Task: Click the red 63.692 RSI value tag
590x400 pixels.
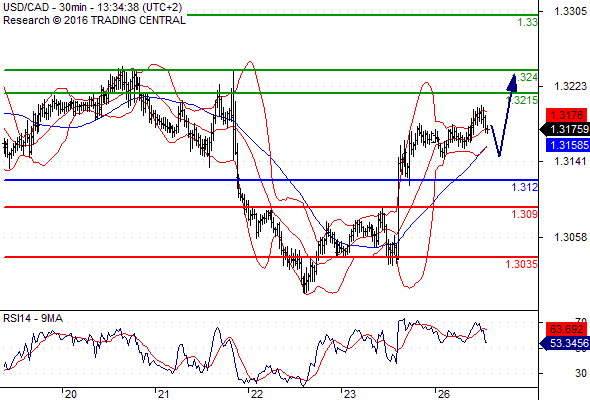Action: point(567,329)
